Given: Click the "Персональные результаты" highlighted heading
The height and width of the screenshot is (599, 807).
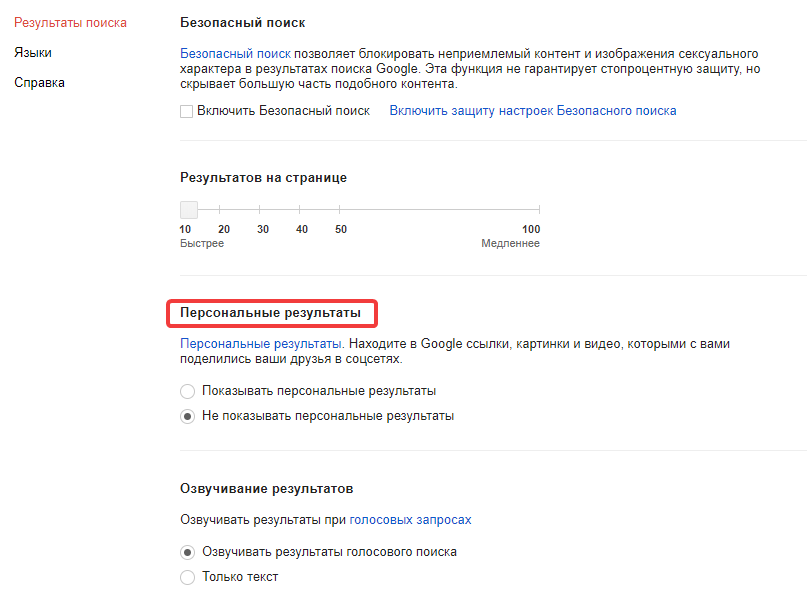Looking at the screenshot, I should (270, 313).
